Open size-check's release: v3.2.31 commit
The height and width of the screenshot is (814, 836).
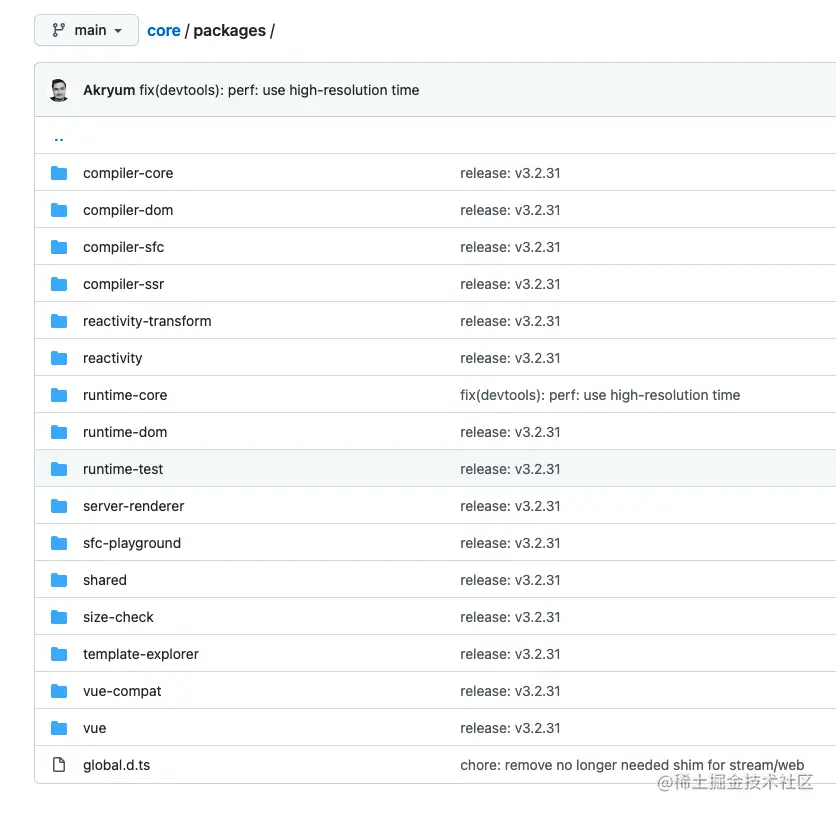510,617
